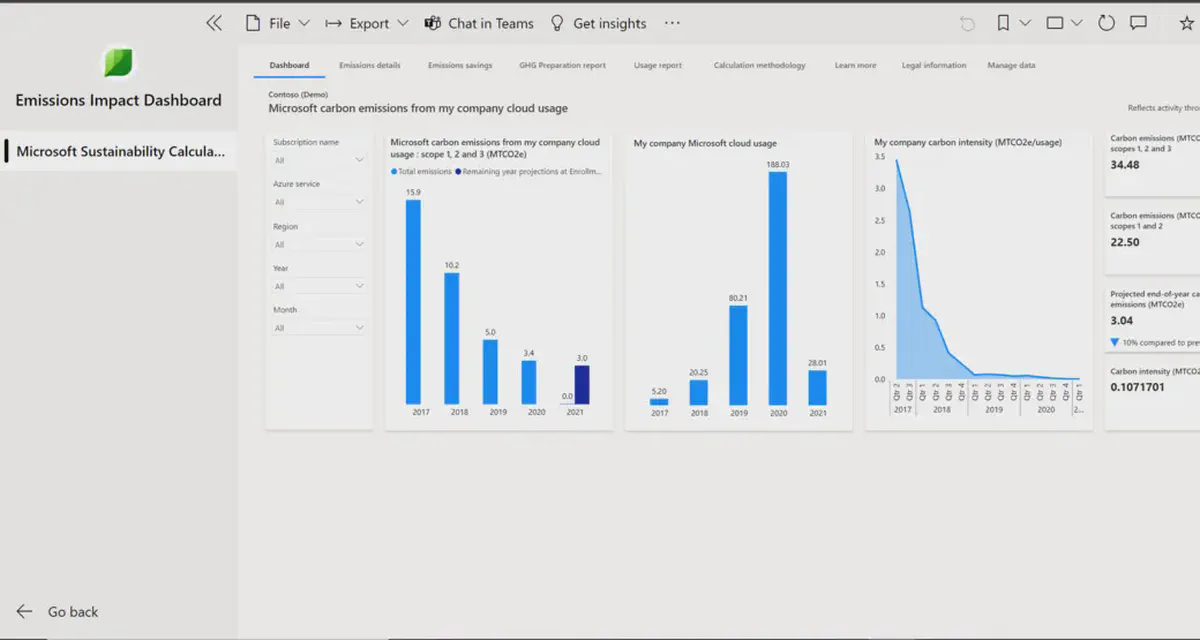Open Chat in Teams from the toolbar

[479, 22]
